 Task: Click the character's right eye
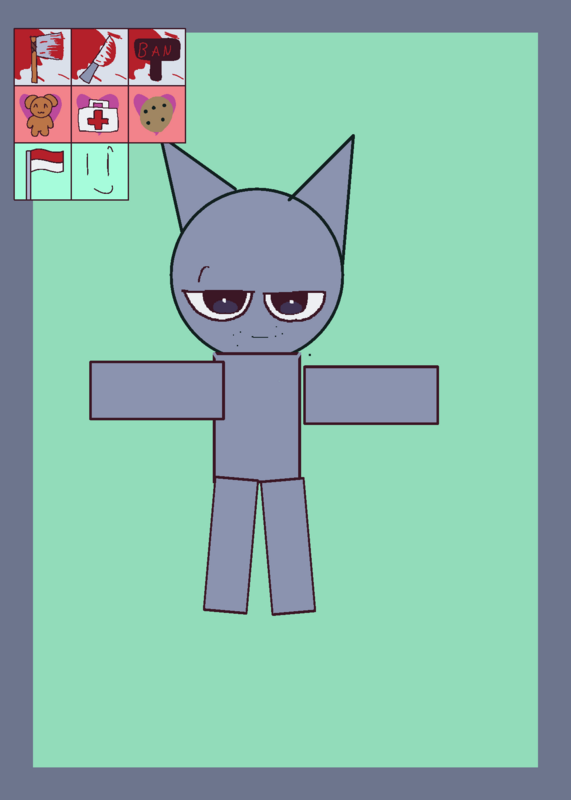pyautogui.click(x=294, y=306)
